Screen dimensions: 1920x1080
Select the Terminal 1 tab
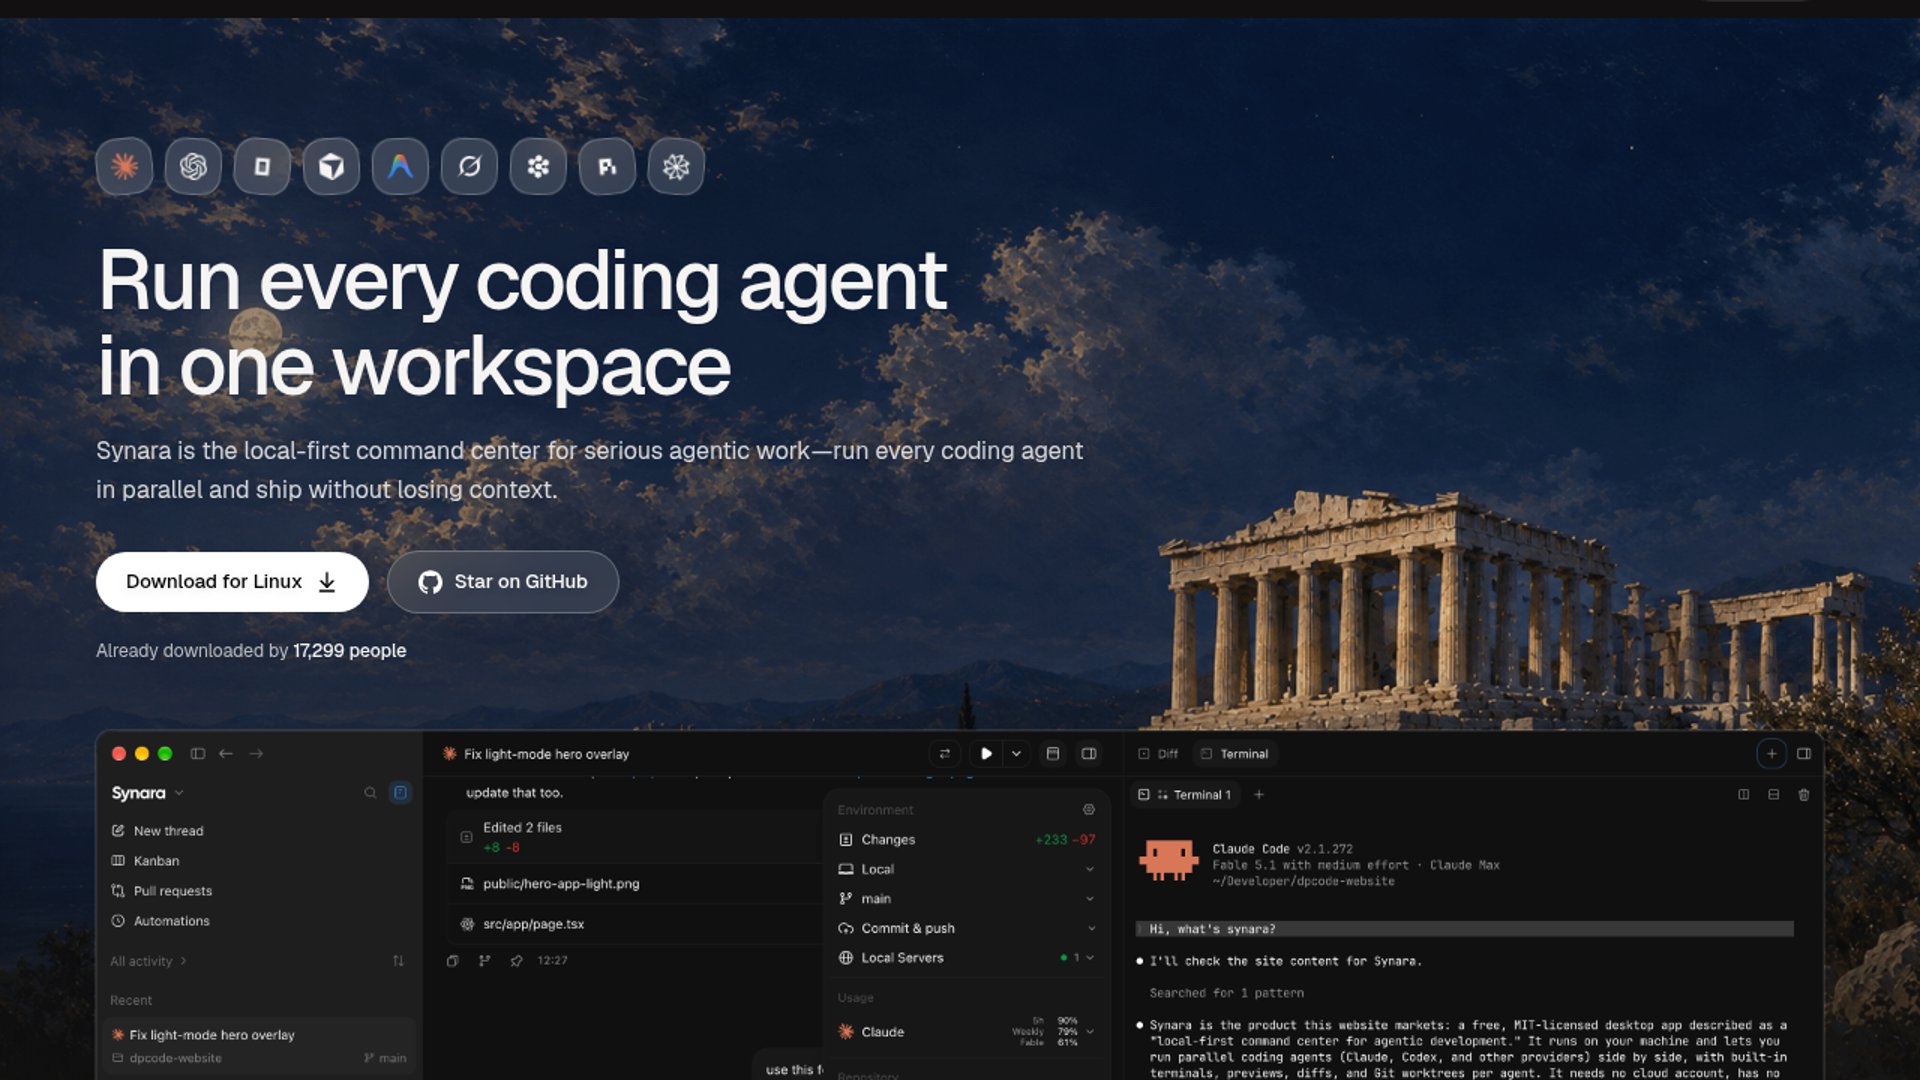(x=1185, y=795)
